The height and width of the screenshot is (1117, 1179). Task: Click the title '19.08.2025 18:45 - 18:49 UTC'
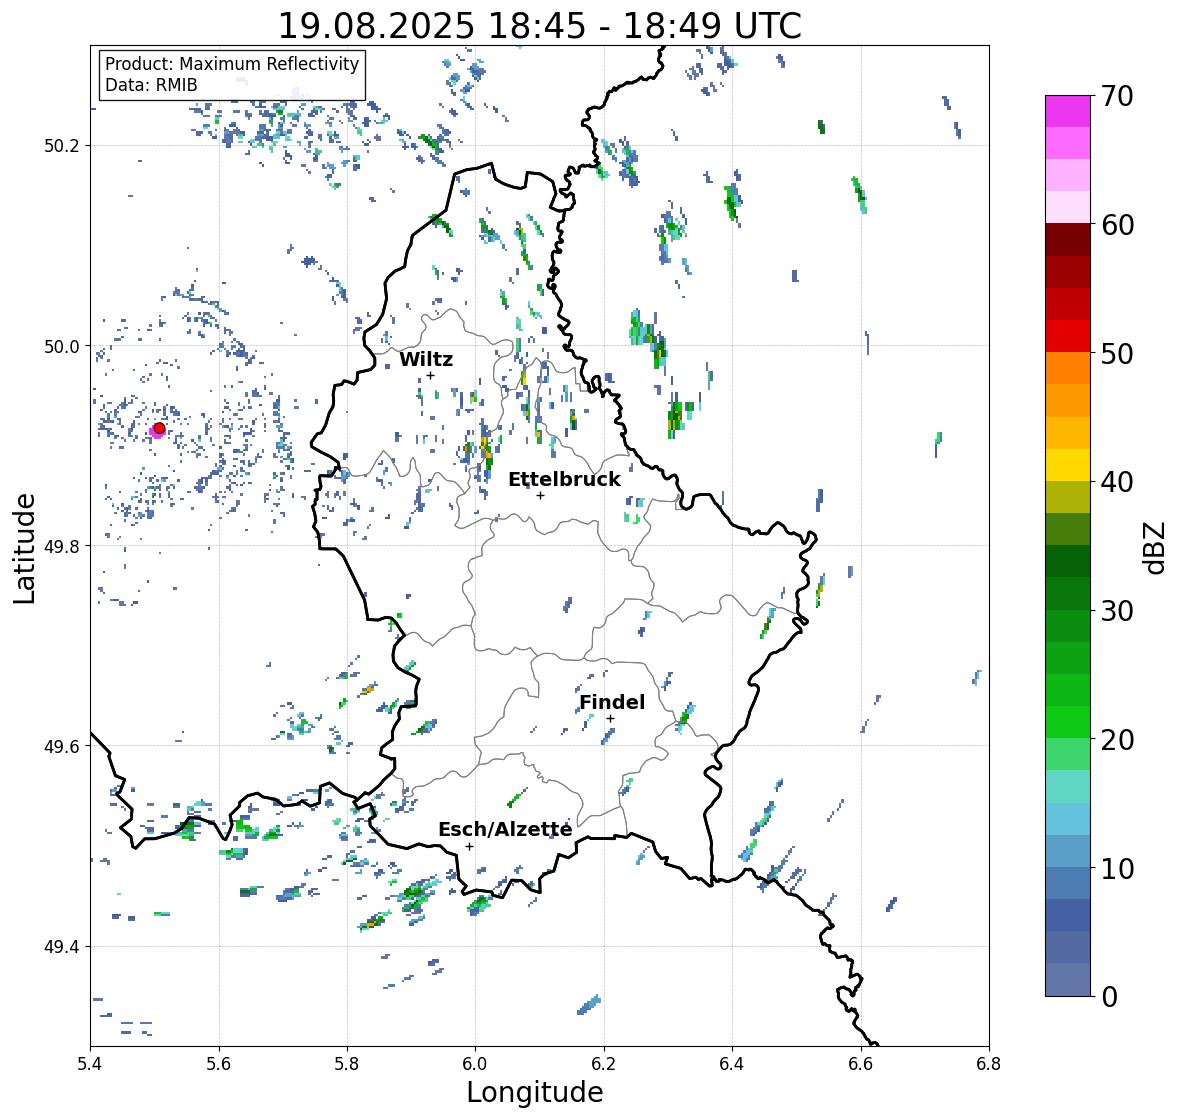point(540,26)
